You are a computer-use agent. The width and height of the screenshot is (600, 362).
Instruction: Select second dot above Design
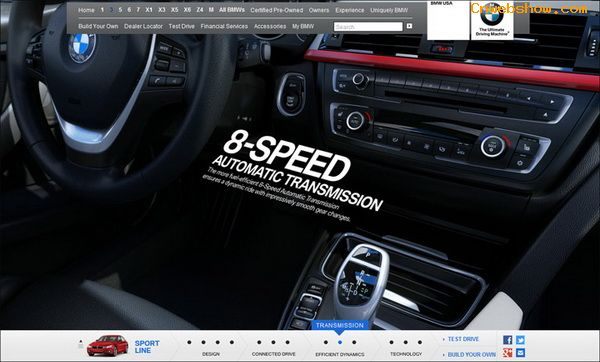[203, 342]
